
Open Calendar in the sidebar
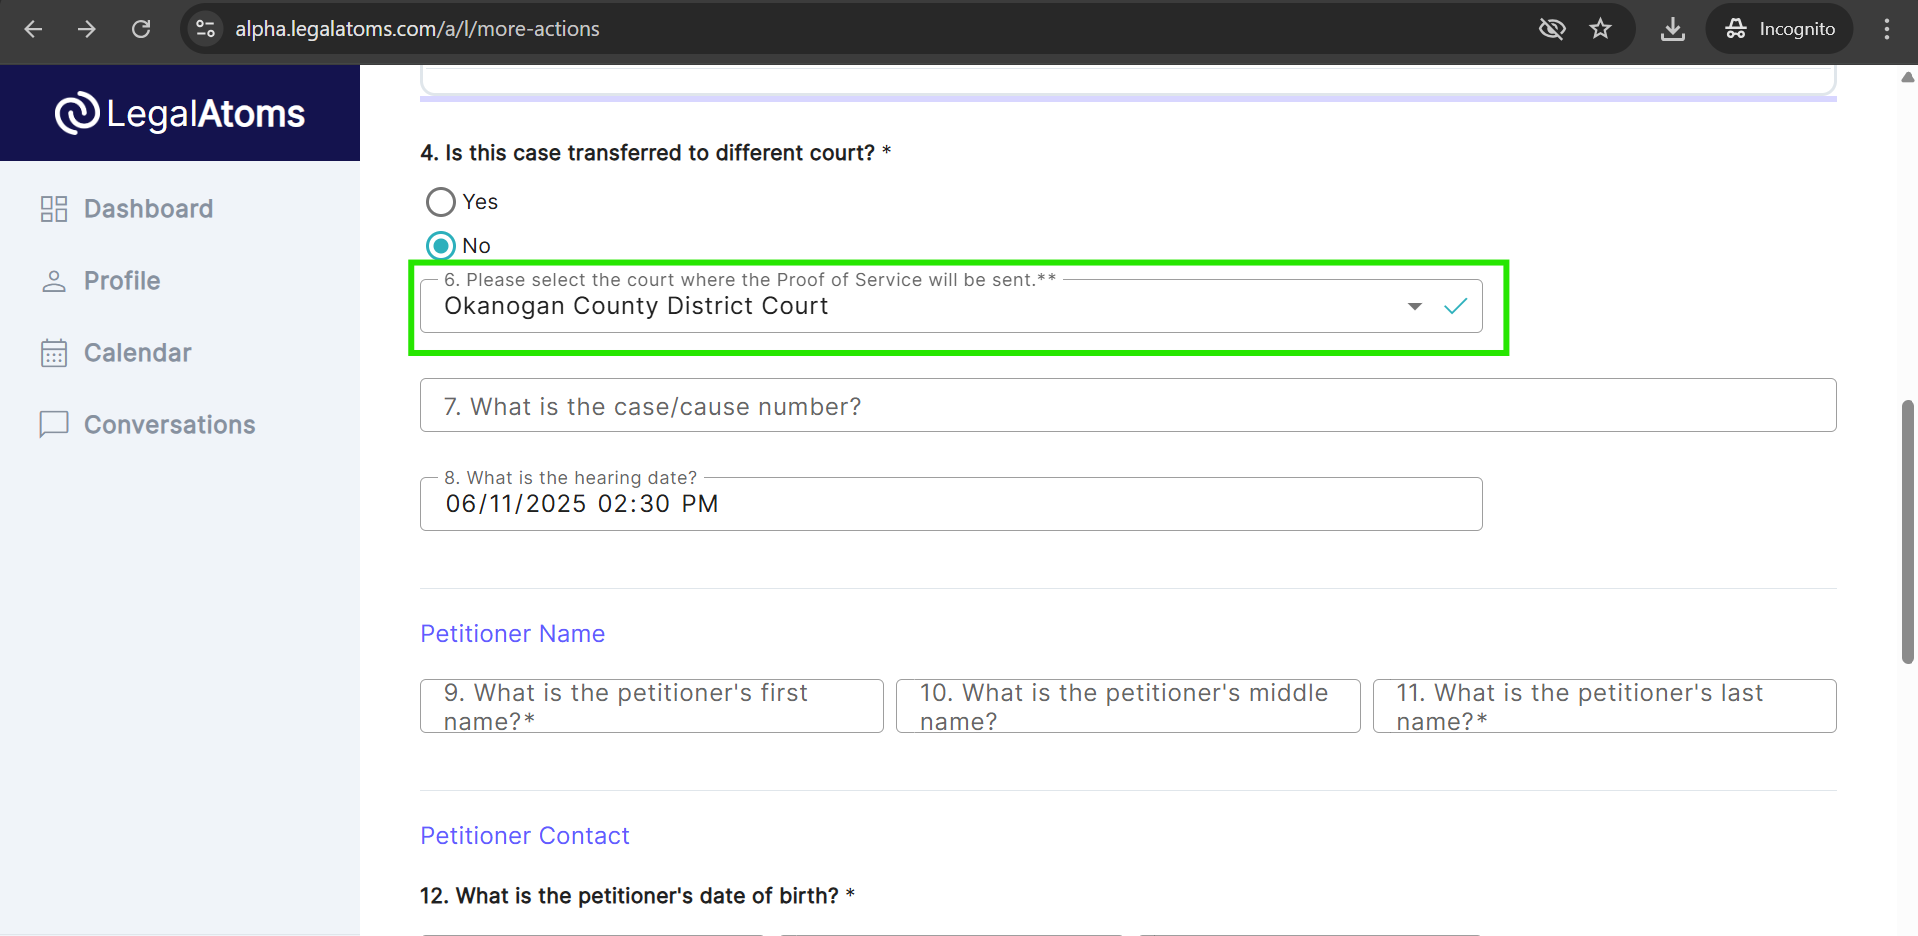coord(137,353)
